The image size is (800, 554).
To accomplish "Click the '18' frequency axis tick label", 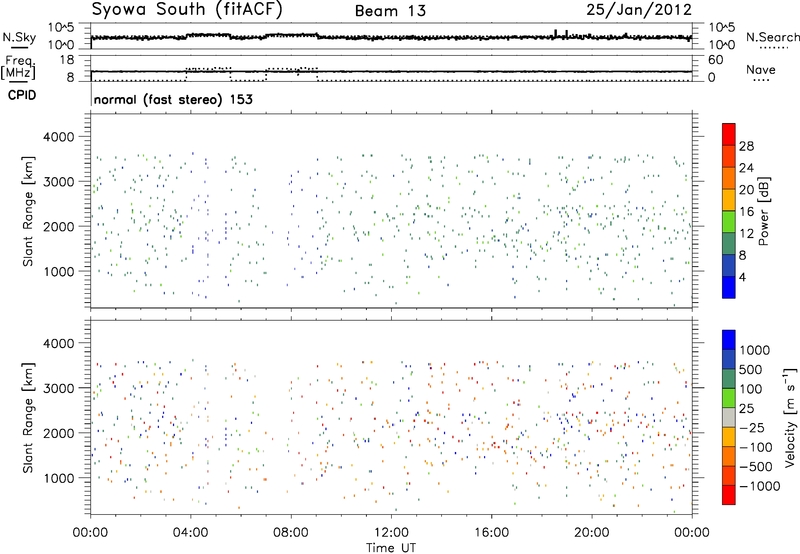I will click(x=66, y=60).
